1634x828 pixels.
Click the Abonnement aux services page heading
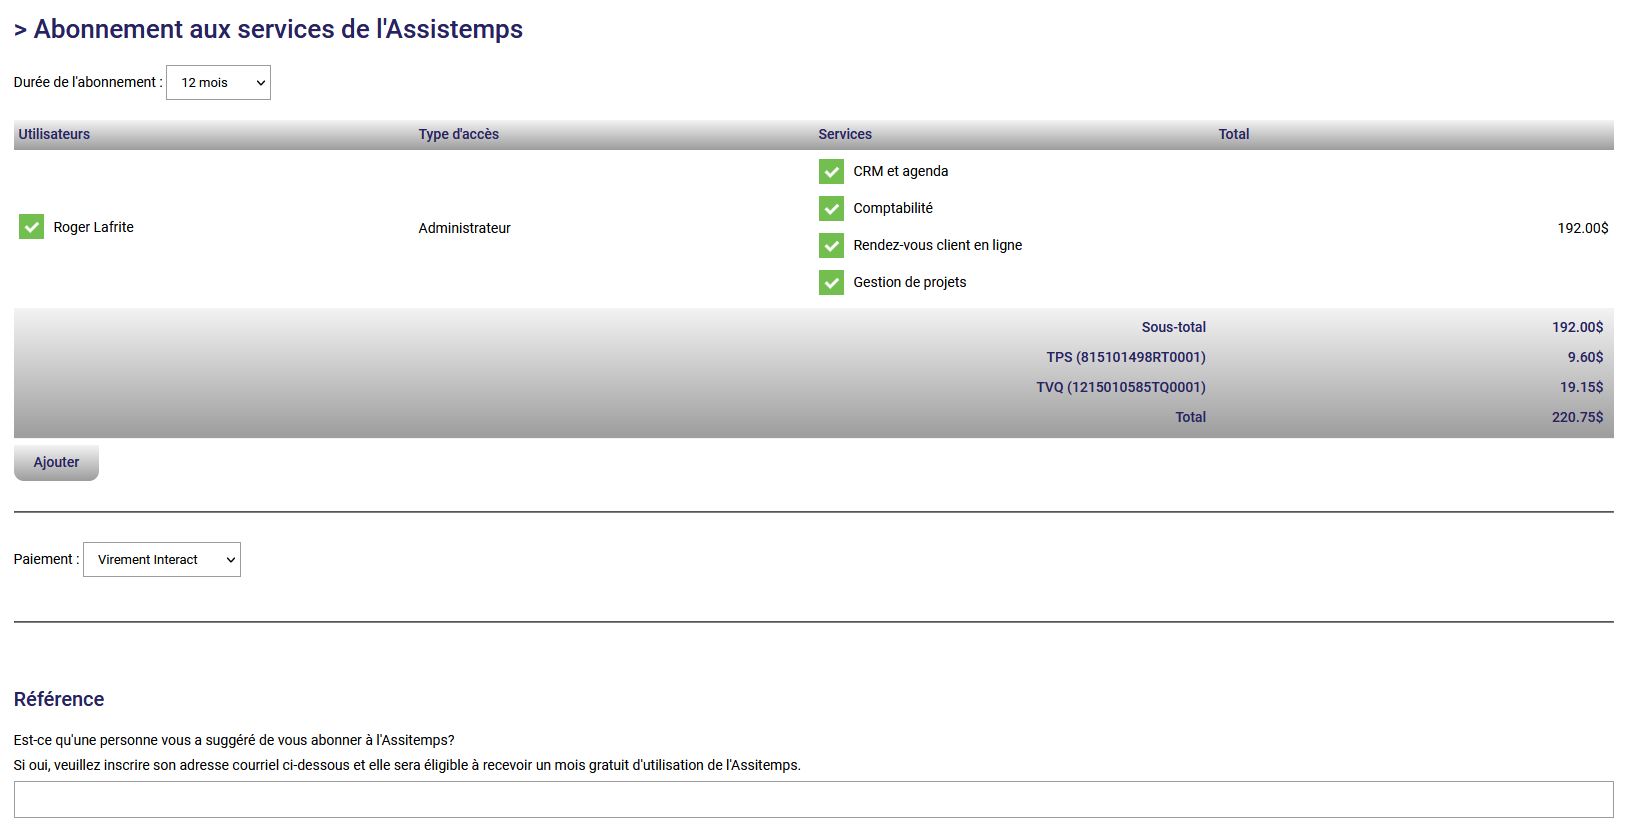[277, 29]
